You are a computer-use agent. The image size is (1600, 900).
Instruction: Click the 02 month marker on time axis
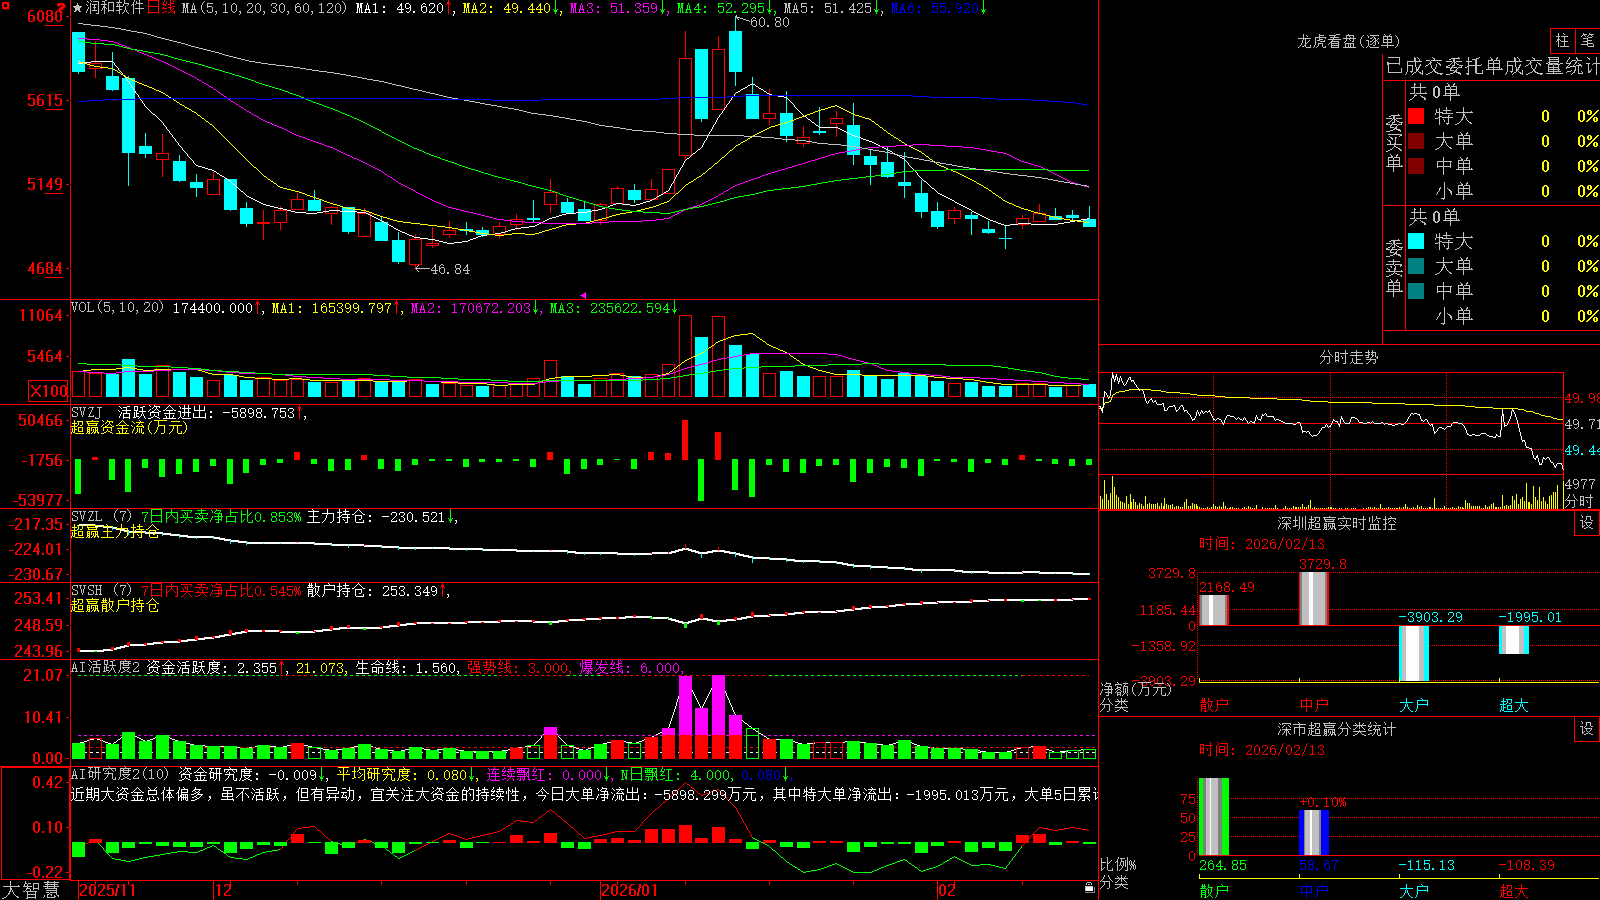coord(947,890)
